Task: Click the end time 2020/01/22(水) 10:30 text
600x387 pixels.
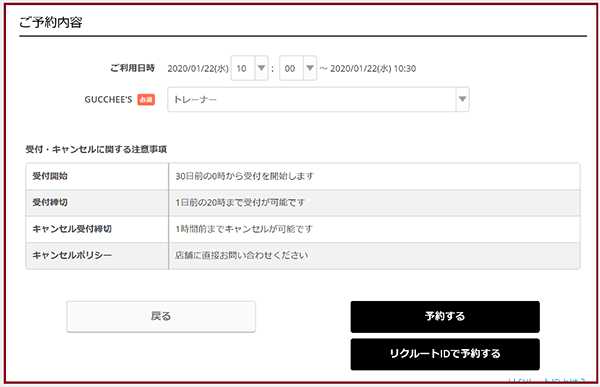Action: click(x=373, y=69)
